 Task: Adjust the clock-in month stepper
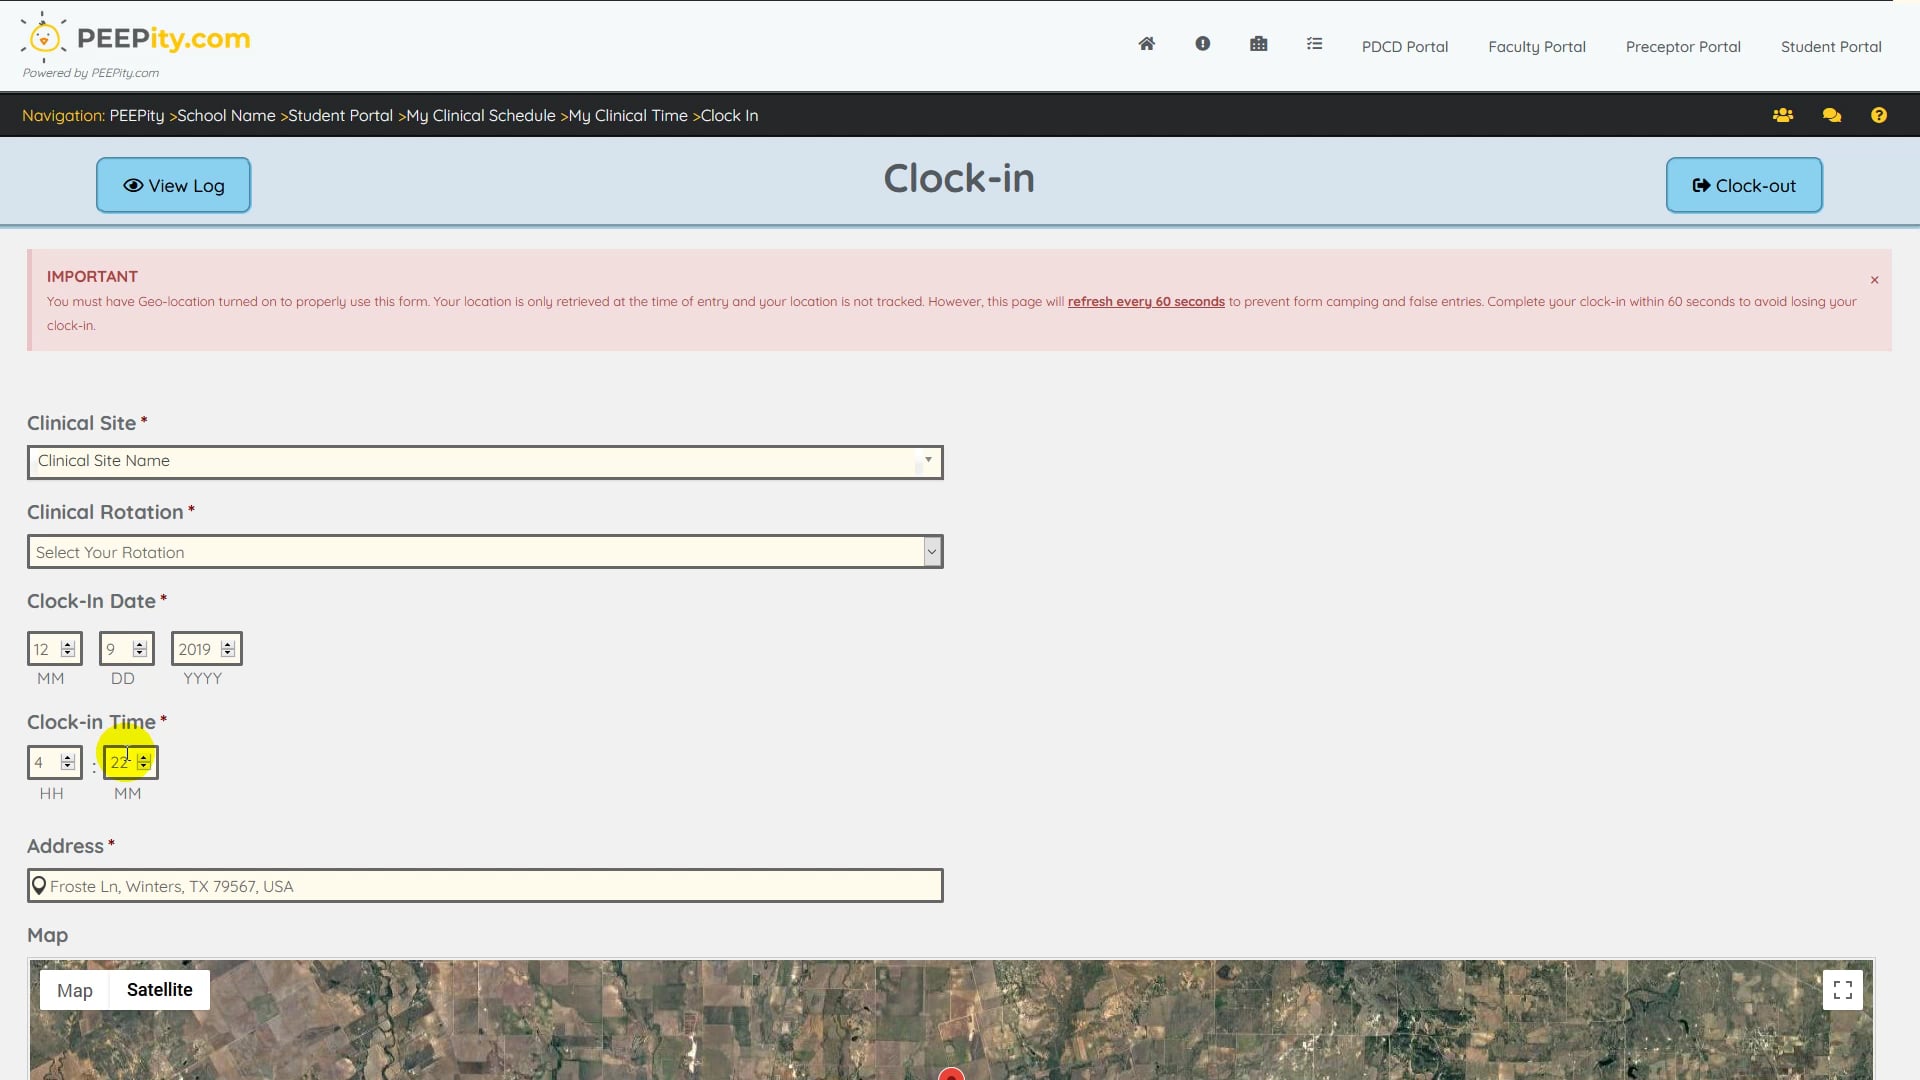pyautogui.click(x=68, y=649)
